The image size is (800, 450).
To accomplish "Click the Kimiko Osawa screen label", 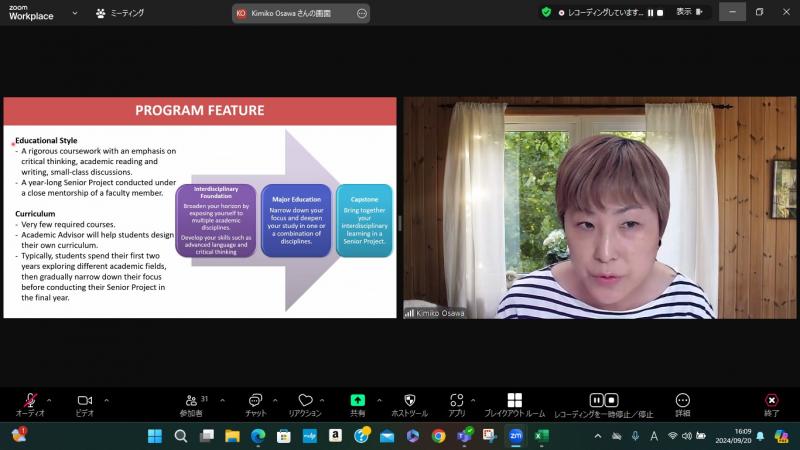I will click(x=291, y=13).
